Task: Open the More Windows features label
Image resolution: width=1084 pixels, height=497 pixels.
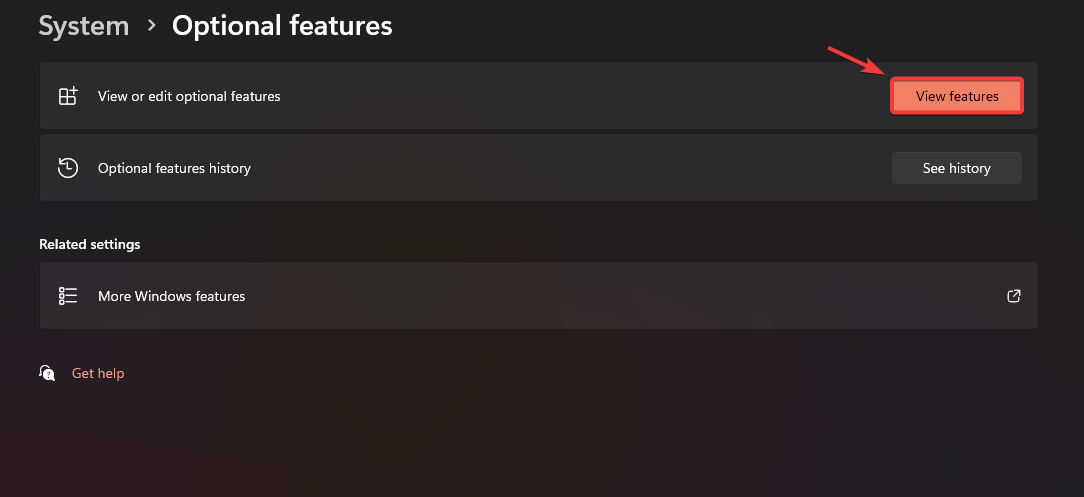Action: [x=171, y=296]
